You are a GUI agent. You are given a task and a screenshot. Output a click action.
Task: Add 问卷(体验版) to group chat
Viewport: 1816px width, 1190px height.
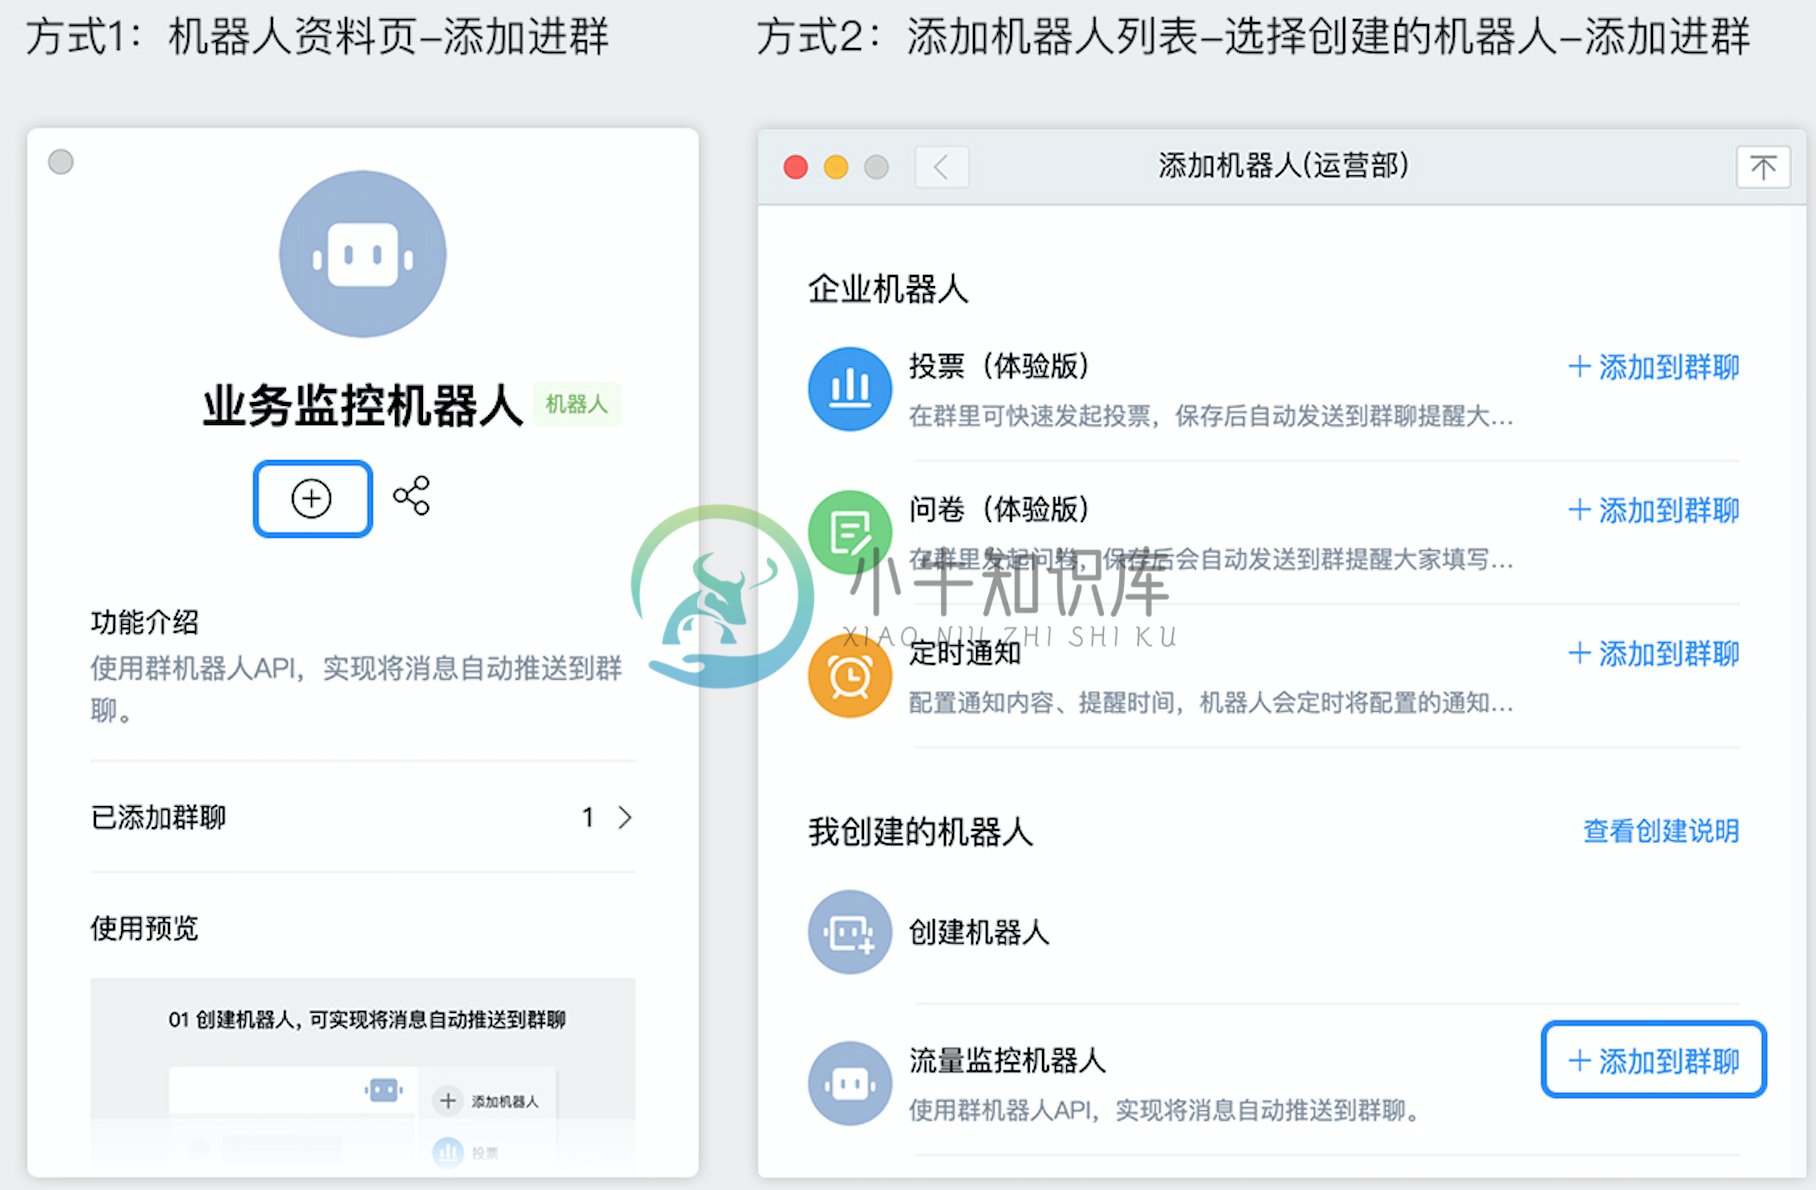tap(1654, 510)
